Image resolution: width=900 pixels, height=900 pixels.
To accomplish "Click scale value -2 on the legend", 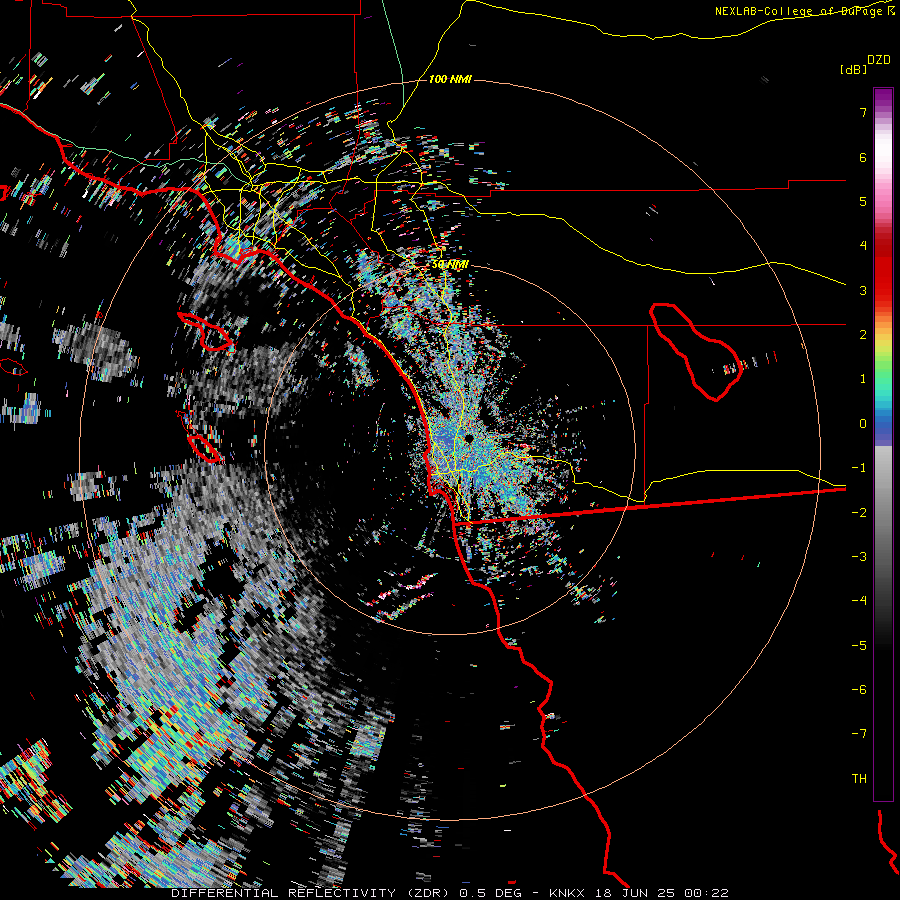I will 859,513.
